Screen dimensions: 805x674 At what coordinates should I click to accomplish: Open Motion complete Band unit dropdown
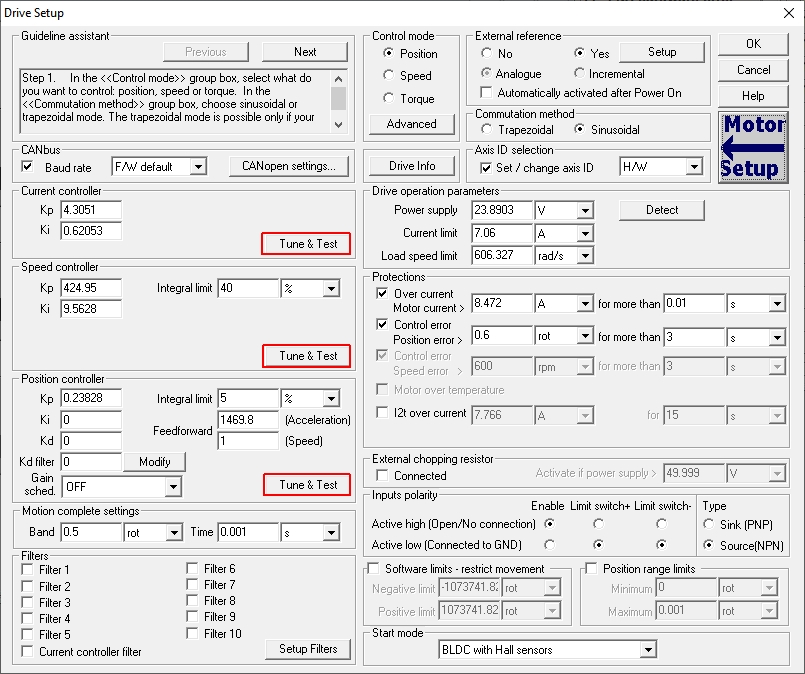coord(175,533)
